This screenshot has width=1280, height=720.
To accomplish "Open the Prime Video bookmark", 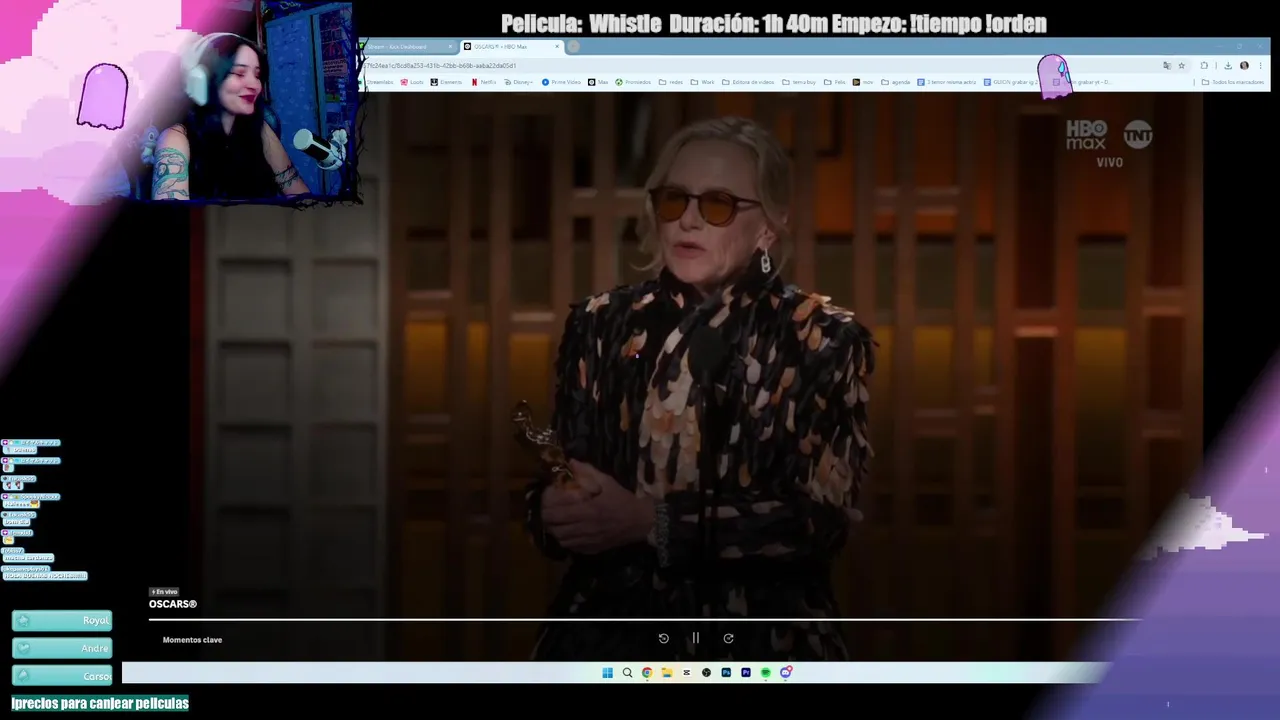I will [x=561, y=82].
